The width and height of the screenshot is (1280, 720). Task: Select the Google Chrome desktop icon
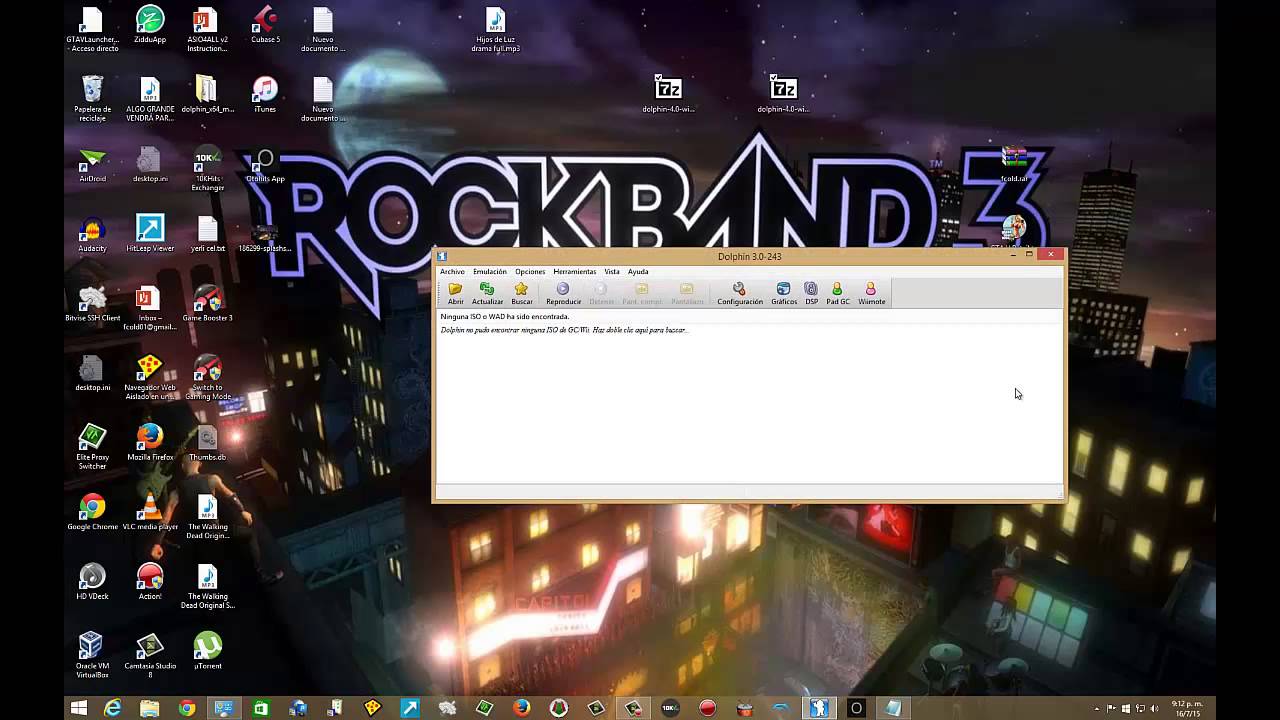pyautogui.click(x=92, y=513)
